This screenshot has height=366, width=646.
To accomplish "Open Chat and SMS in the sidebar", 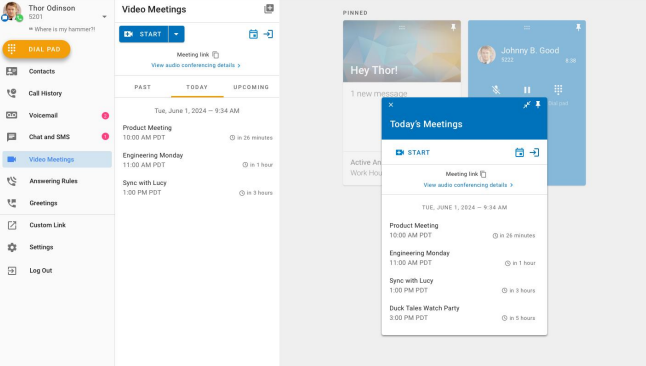I will [57, 137].
